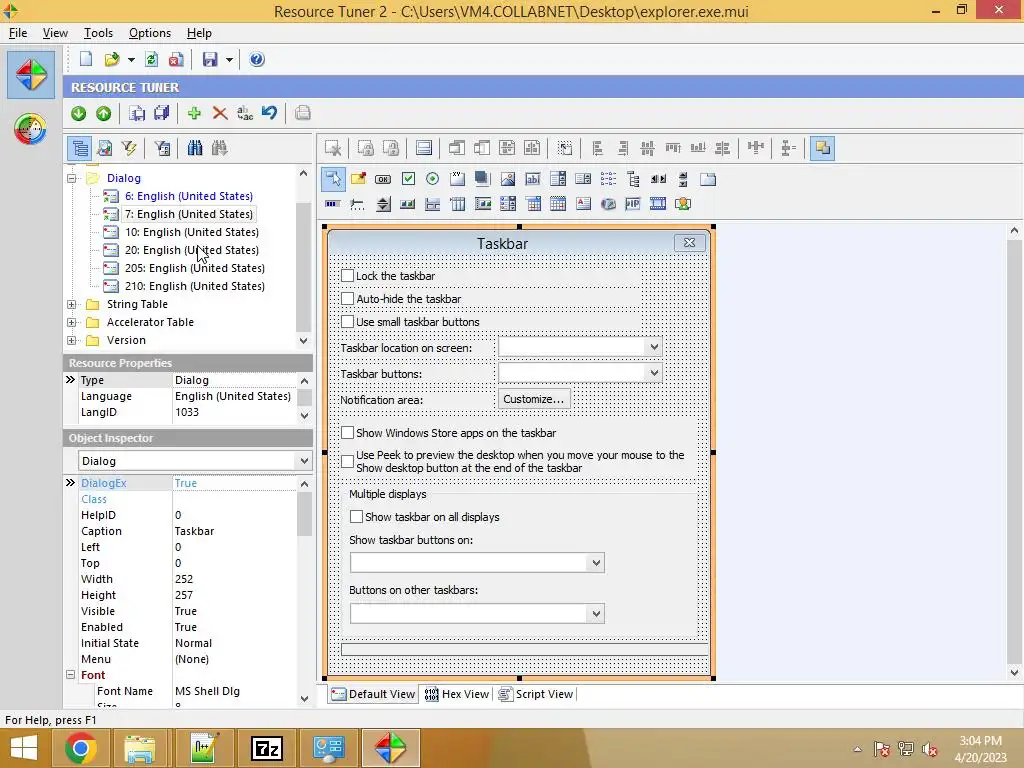Viewport: 1024px width, 768px height.
Task: Select the pointer selection tool in control palette
Action: point(333,179)
